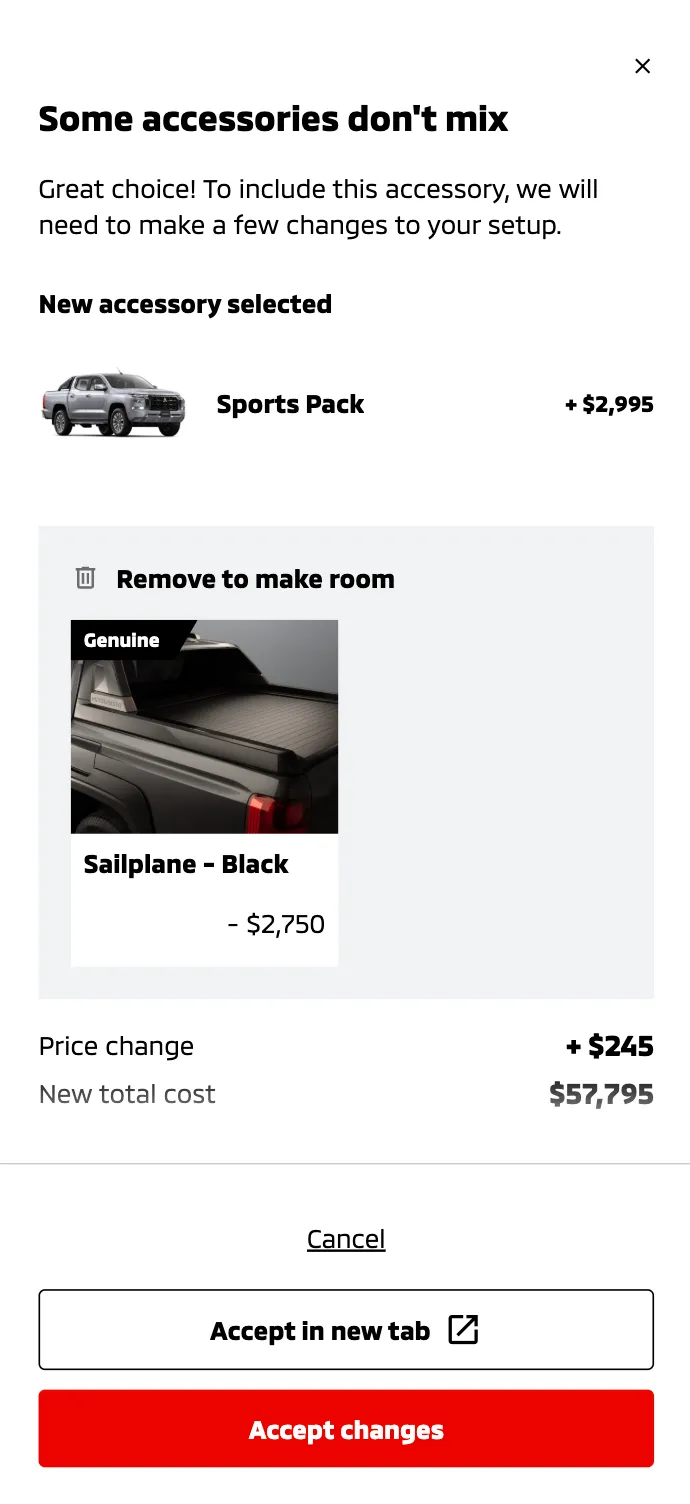Click the Price change label
The width and height of the screenshot is (690, 1504).
pyautogui.click(x=116, y=1046)
